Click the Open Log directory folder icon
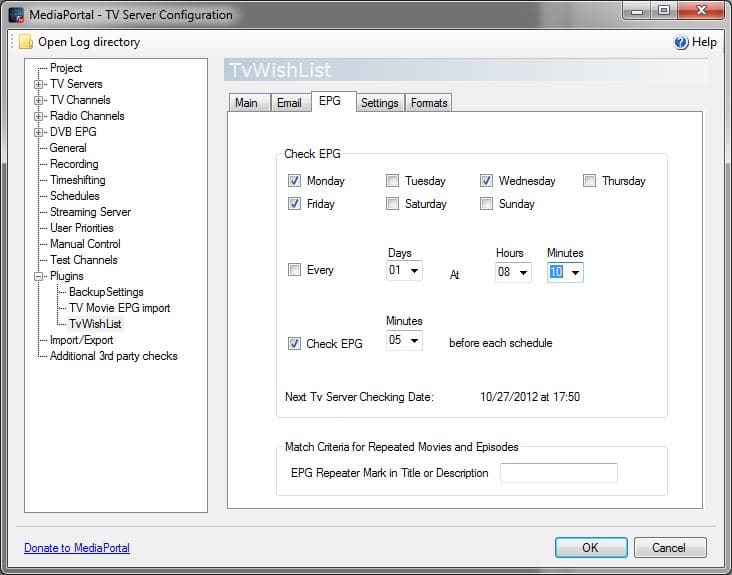This screenshot has width=732, height=575. (x=26, y=42)
